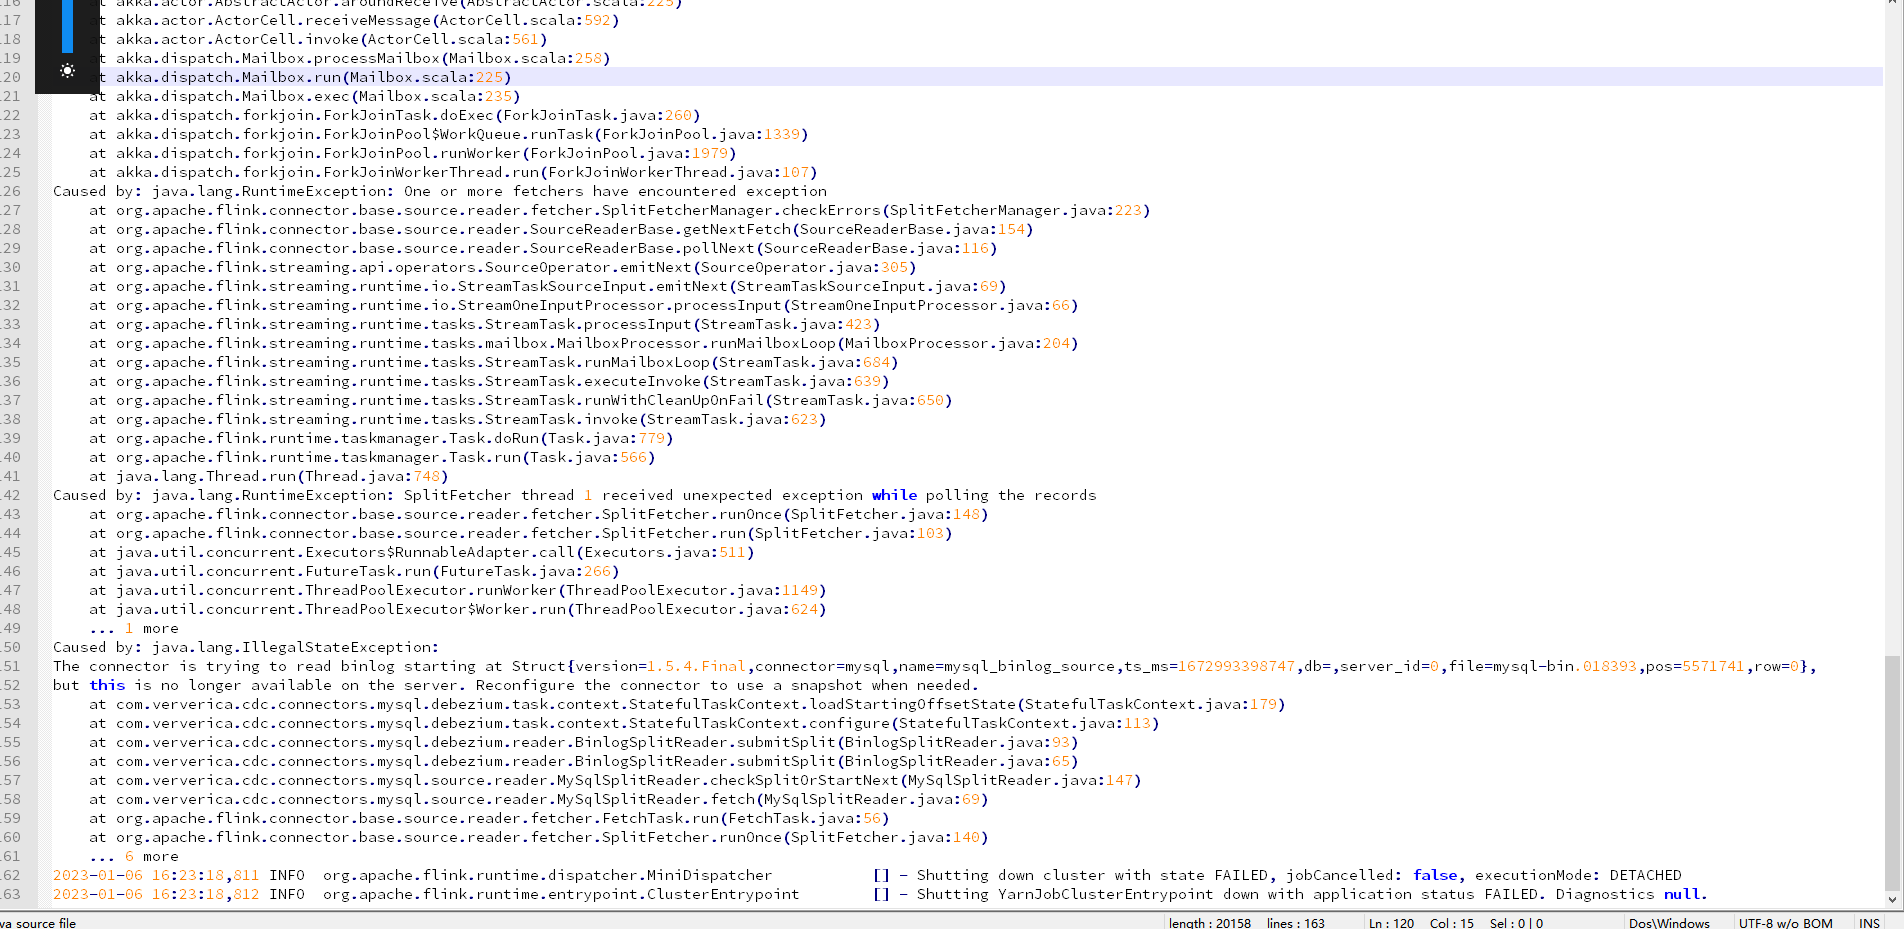Click the line 'SourceReaderBase.getNextFetch(SourceReaderBase.java:154)'
Image resolution: width=1904 pixels, height=929 pixels.
561,229
